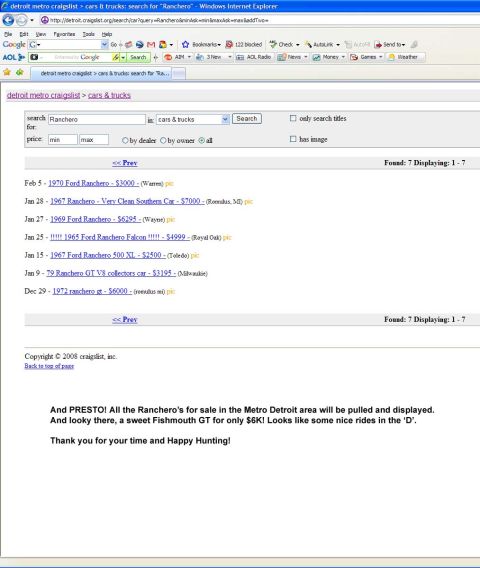Screen dimensions: 480x568
Task: Click the search for text field
Action: [x=97, y=119]
